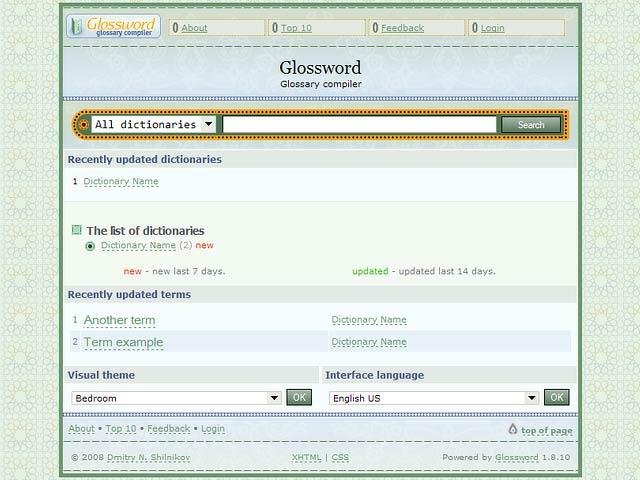Expand the All dictionaries dropdown
Screen dimensions: 640x480
click(x=154, y=124)
